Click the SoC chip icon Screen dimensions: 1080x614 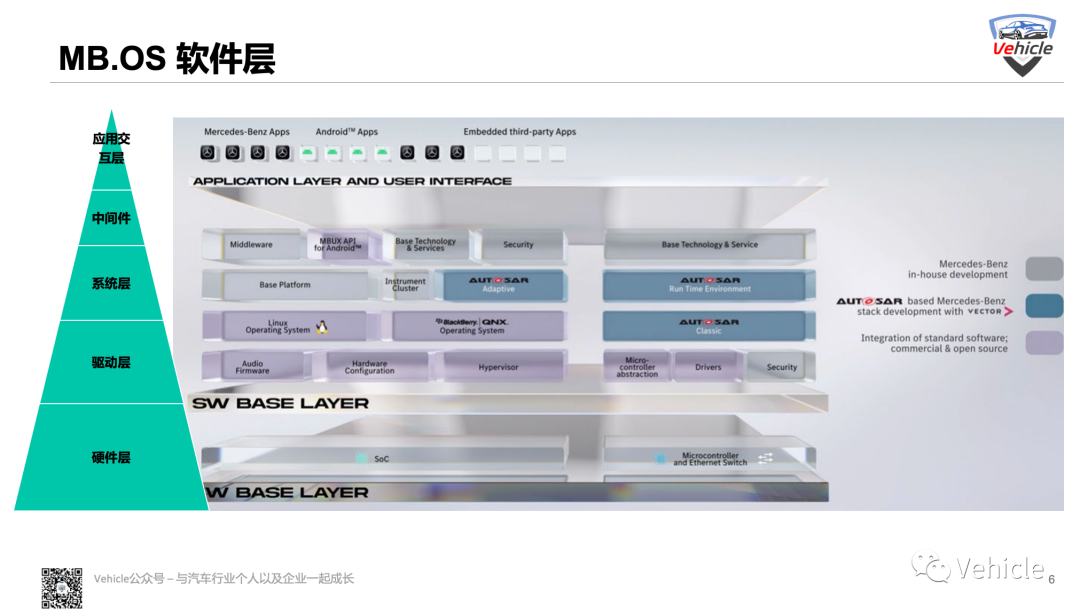pos(361,458)
